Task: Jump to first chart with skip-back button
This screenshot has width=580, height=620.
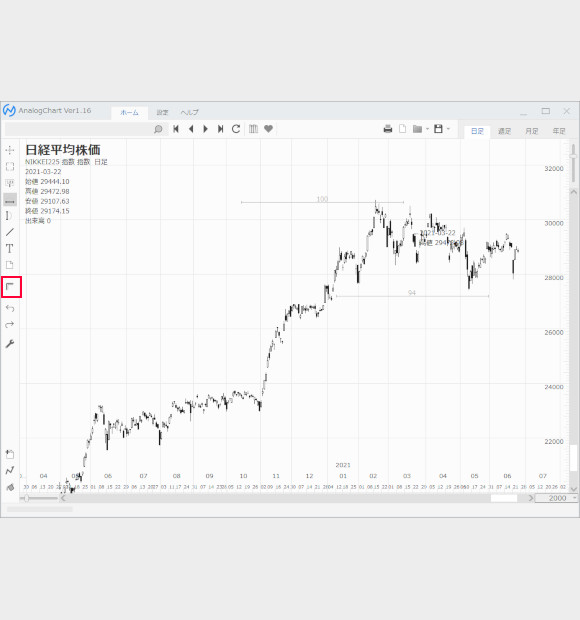Action: tap(176, 129)
